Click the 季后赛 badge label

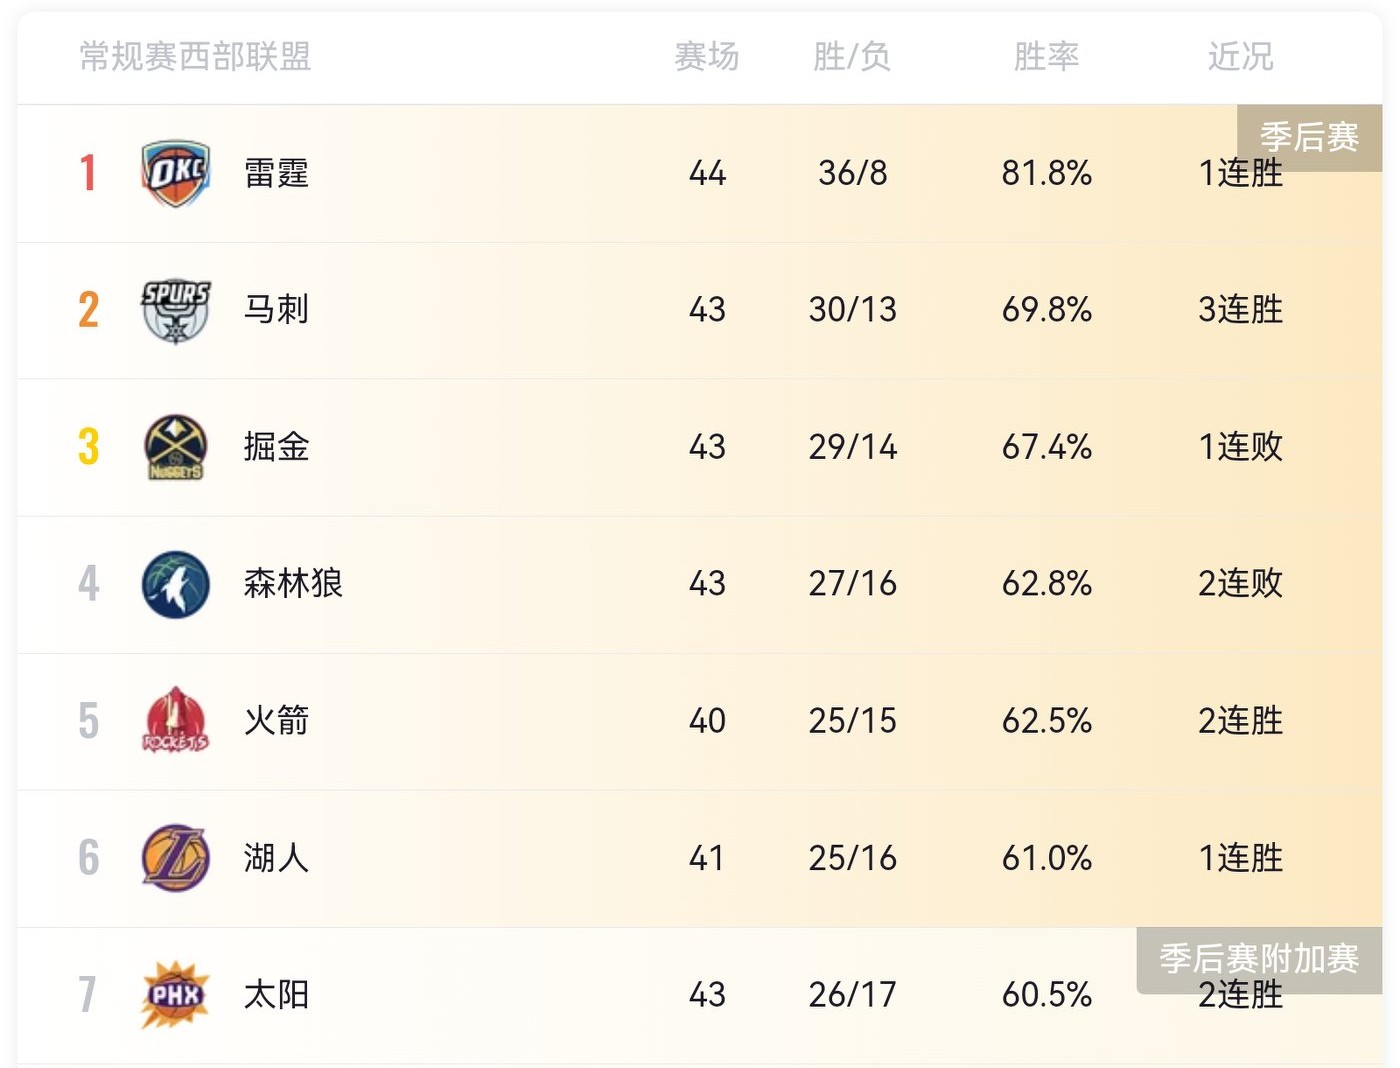(x=1309, y=136)
